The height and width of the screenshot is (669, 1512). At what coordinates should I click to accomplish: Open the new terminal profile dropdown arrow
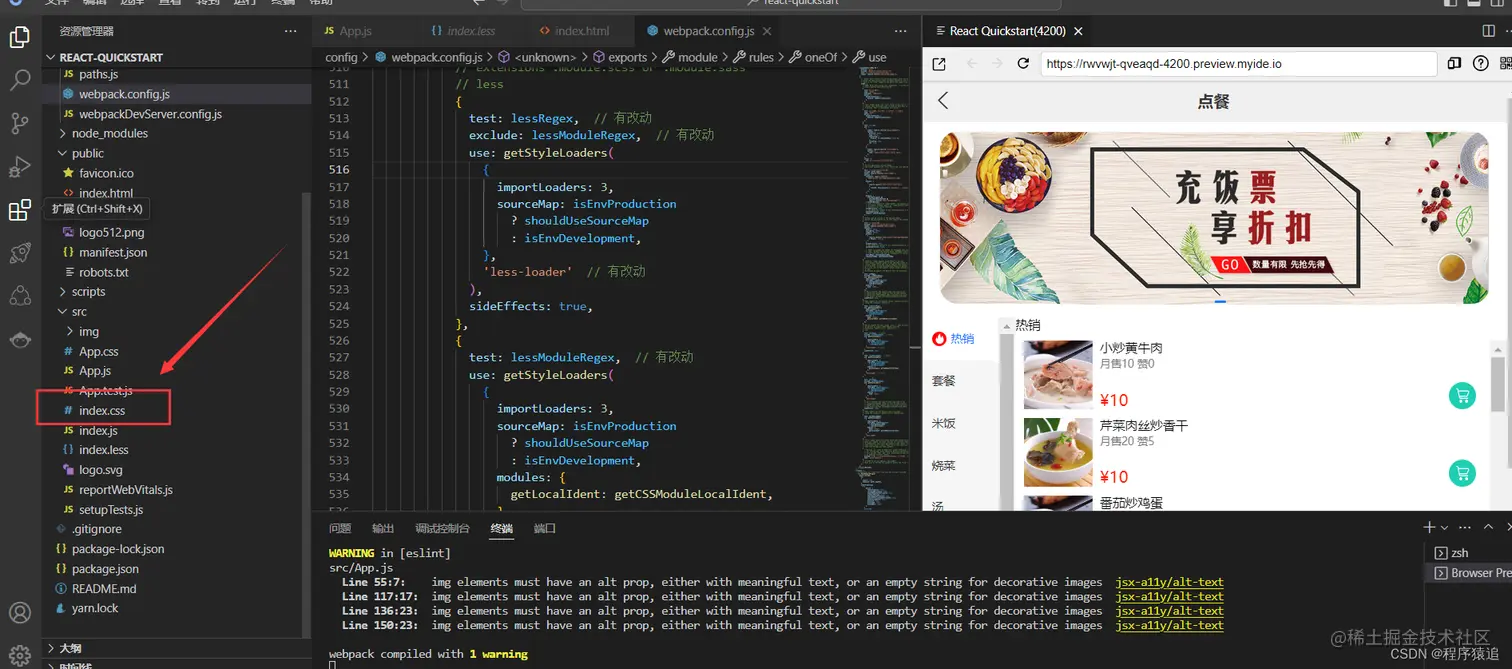tap(1444, 527)
